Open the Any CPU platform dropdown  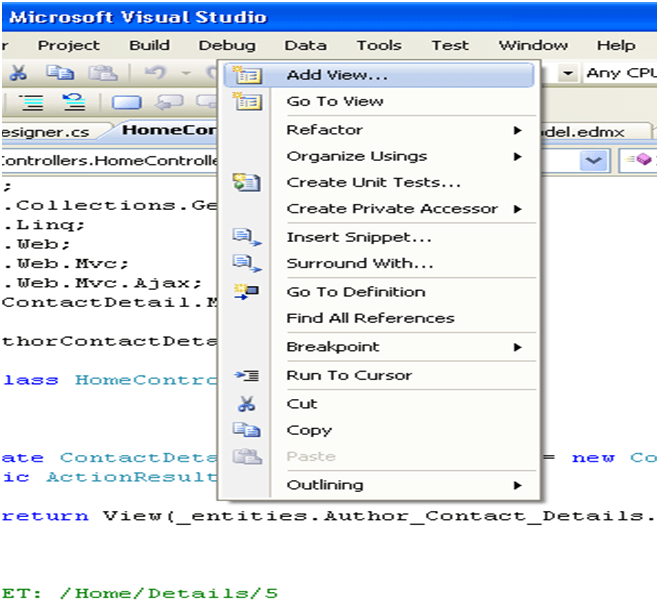(568, 73)
